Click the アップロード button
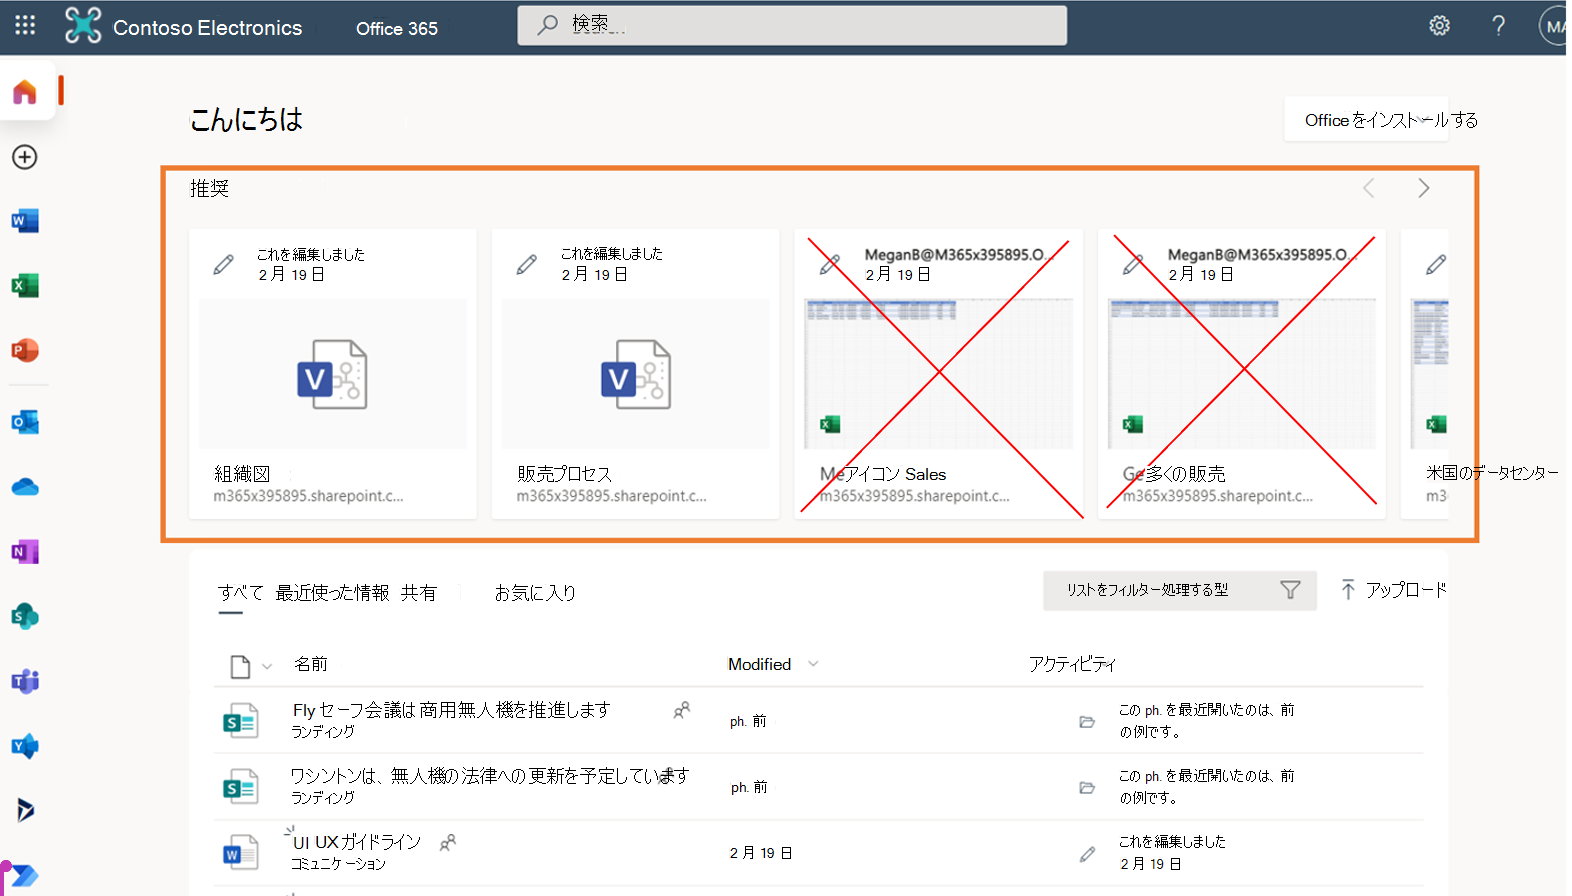The height and width of the screenshot is (896, 1572). [x=1393, y=590]
